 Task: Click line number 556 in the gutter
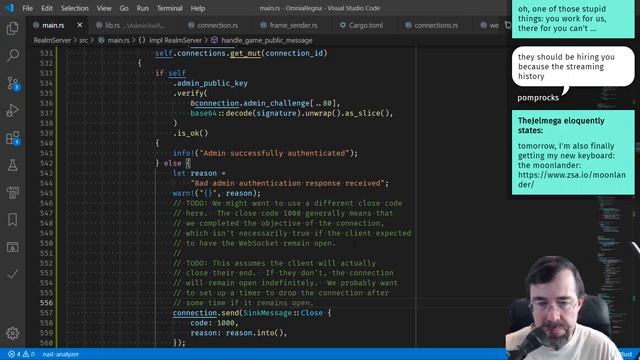47,303
